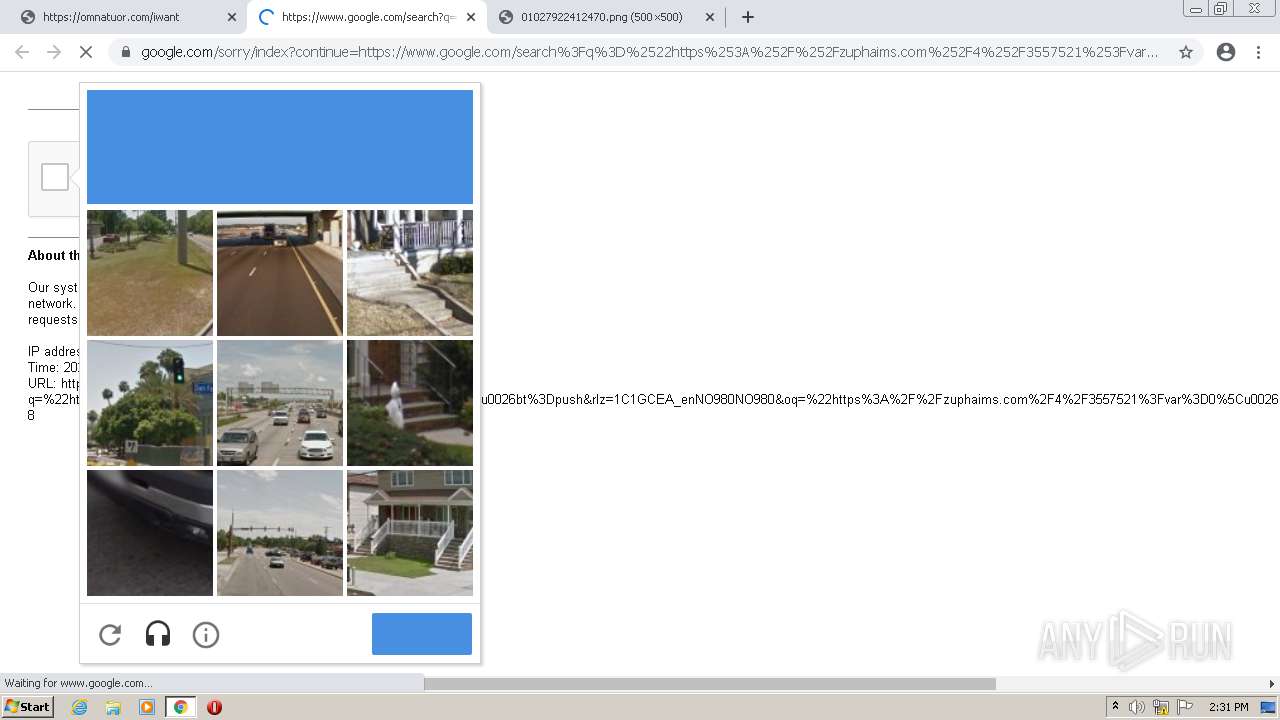This screenshot has height=720, width=1280.
Task: Click the network tray icon
Action: pyautogui.click(x=1161, y=707)
